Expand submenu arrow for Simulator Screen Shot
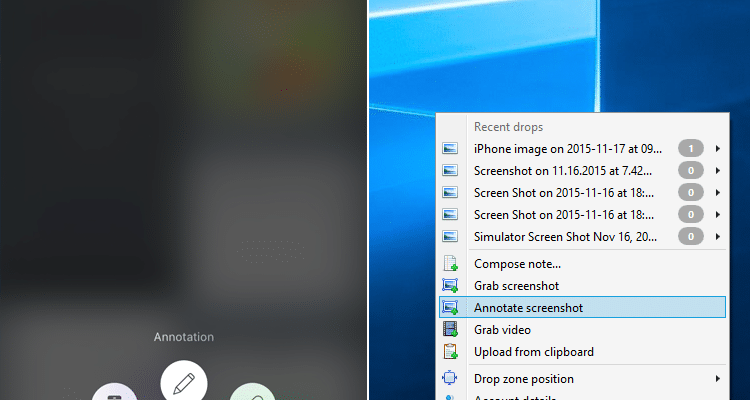 point(718,237)
